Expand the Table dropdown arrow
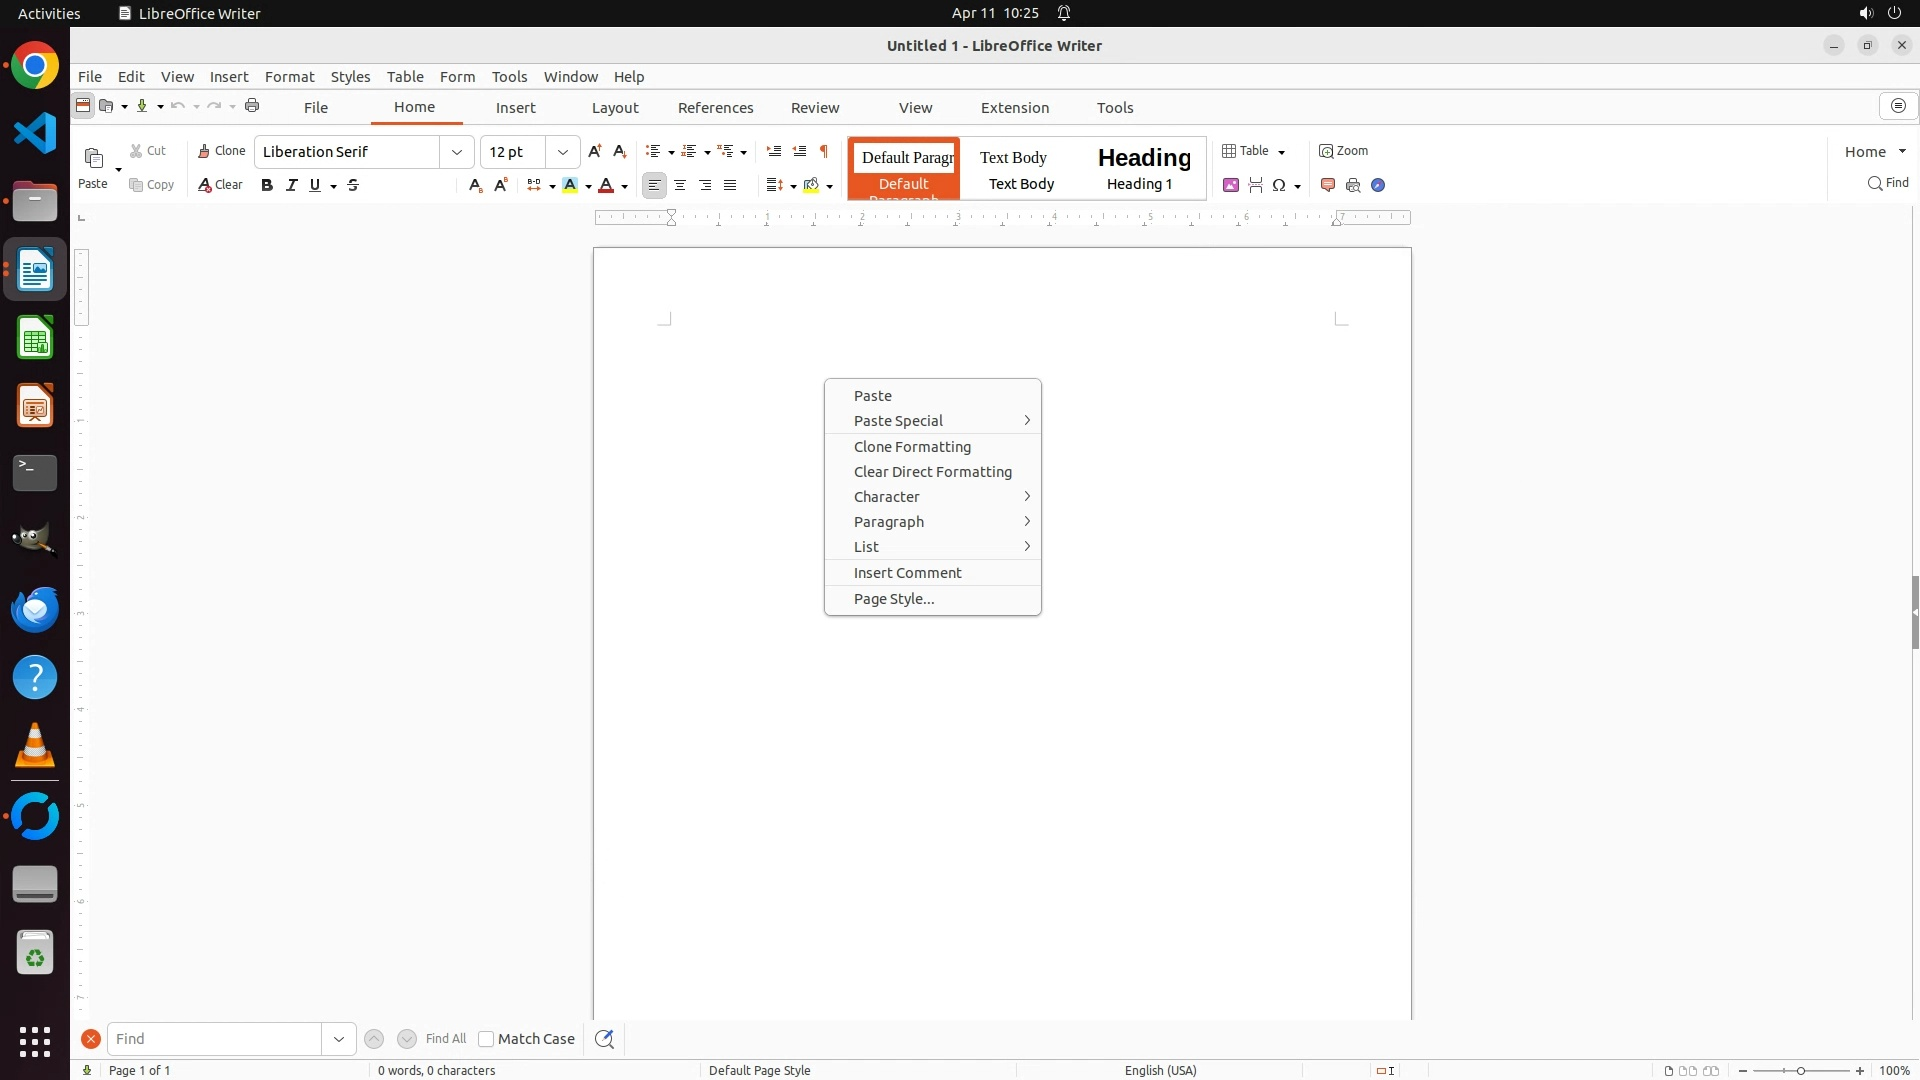 (1282, 152)
